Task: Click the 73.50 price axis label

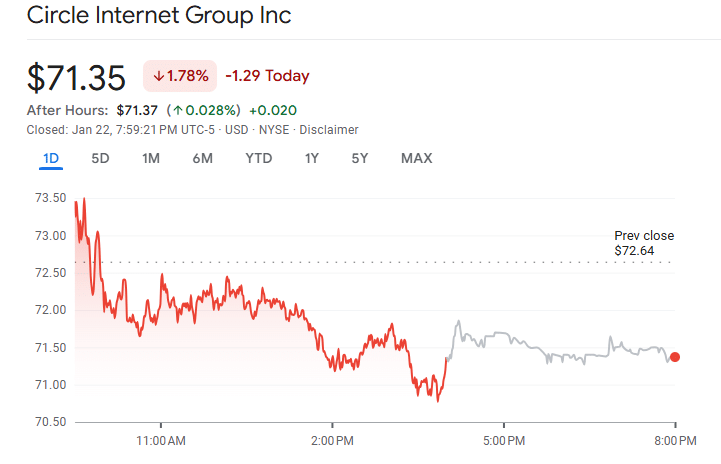Action: click(49, 198)
